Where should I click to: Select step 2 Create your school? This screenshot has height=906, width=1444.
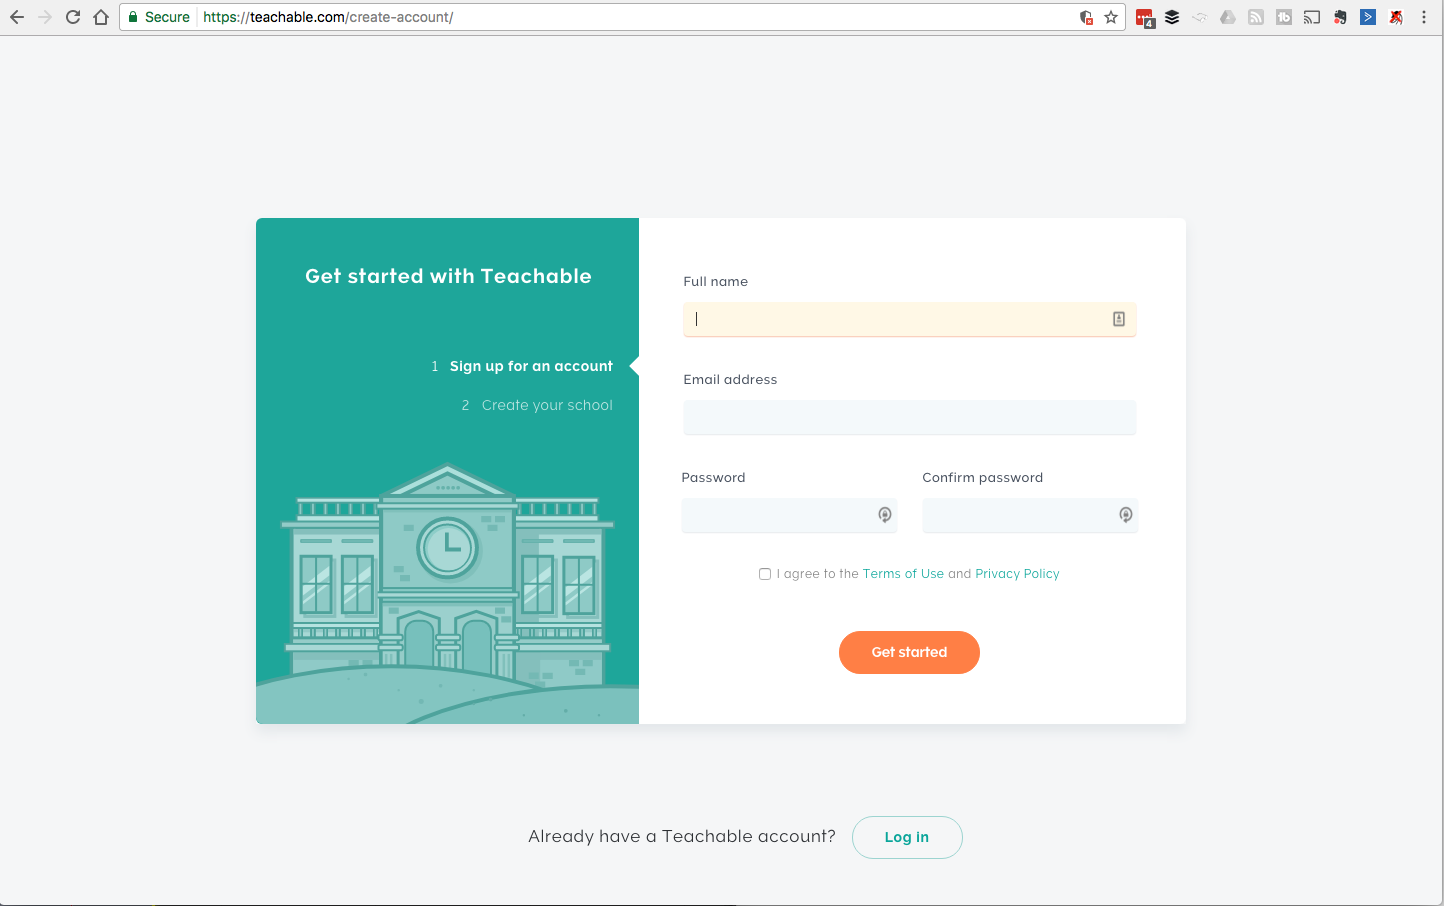pyautogui.click(x=537, y=405)
